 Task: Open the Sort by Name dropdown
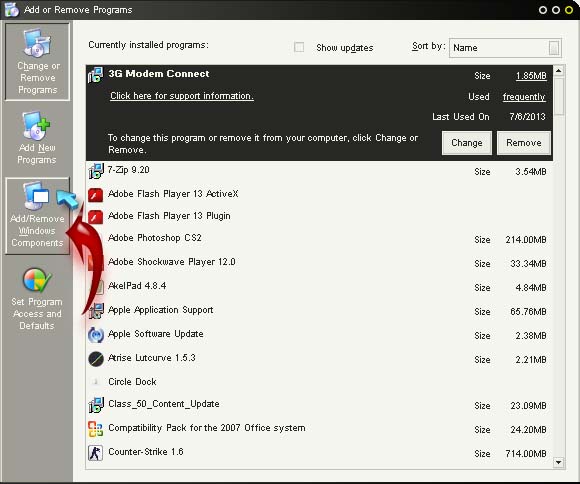(x=505, y=48)
